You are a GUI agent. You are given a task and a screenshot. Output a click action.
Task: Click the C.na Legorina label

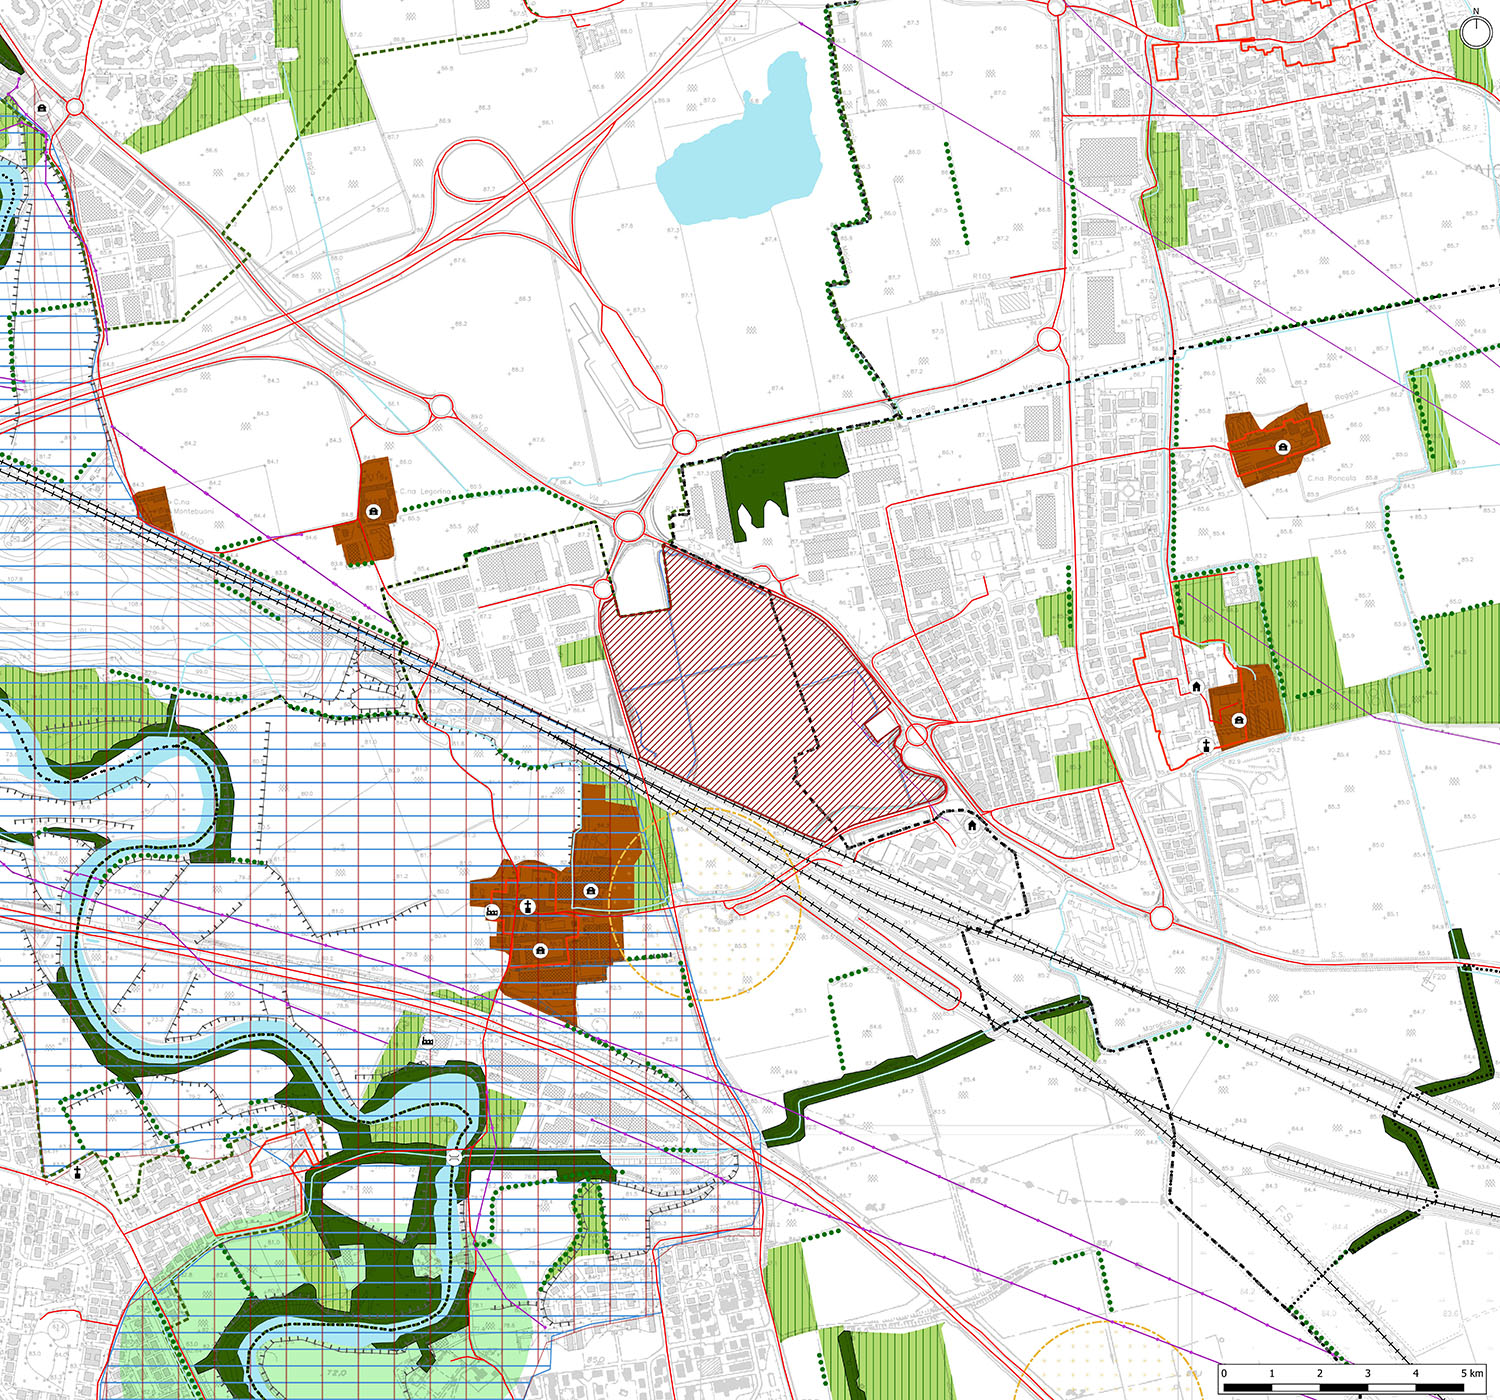(424, 492)
